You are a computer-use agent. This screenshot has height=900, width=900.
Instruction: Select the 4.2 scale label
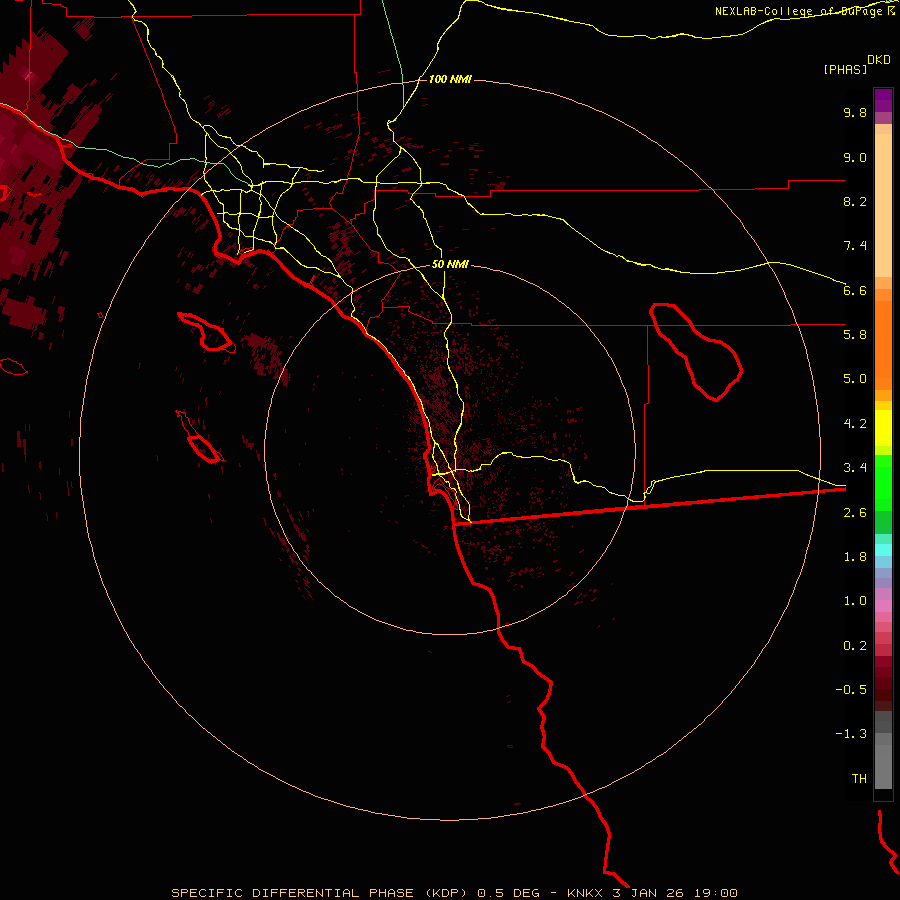(x=855, y=424)
